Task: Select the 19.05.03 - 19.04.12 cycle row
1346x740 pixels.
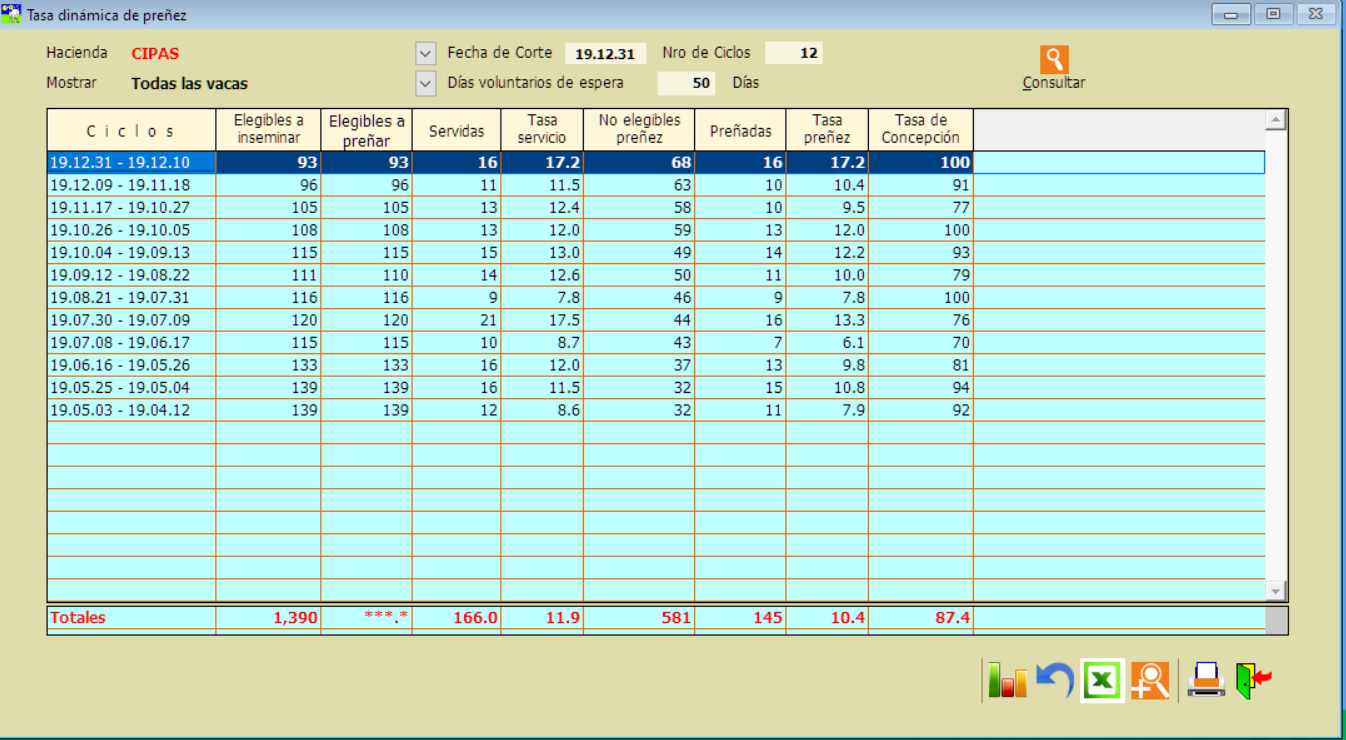Action: coord(120,410)
